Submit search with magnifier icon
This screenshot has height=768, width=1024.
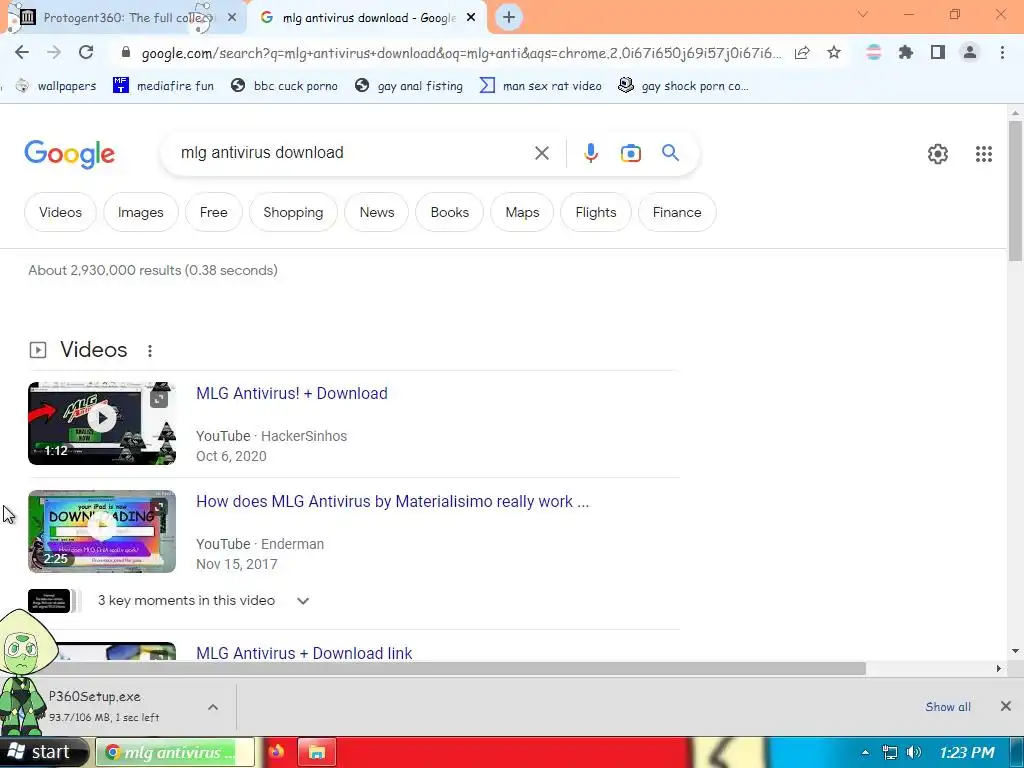(670, 153)
